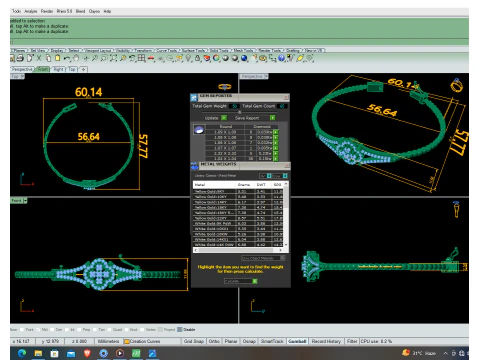Click the Metal Weights horizontal scrollbar
The image size is (480, 360).
click(x=238, y=250)
